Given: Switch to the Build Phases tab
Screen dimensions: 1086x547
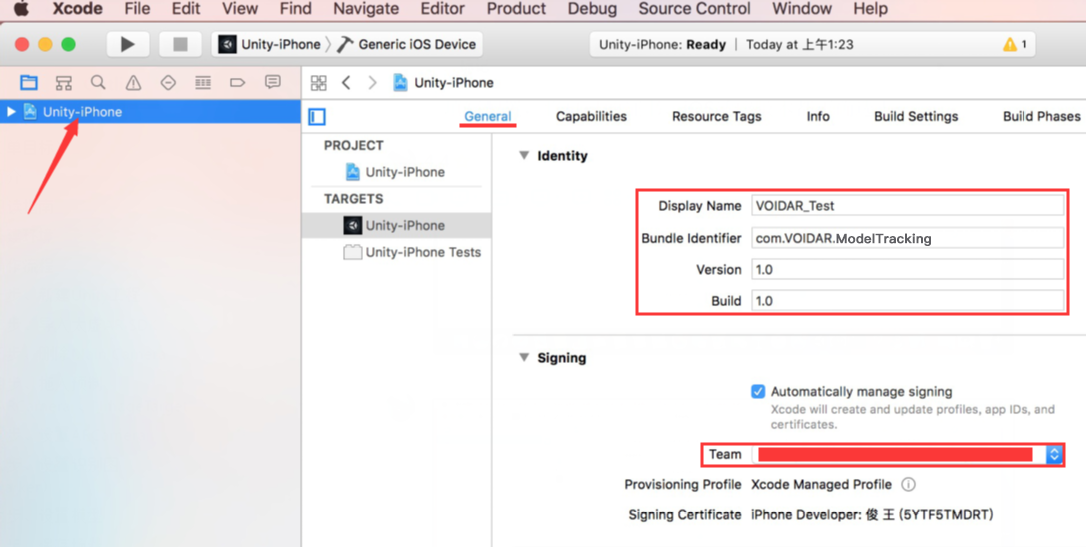Looking at the screenshot, I should point(1041,116).
